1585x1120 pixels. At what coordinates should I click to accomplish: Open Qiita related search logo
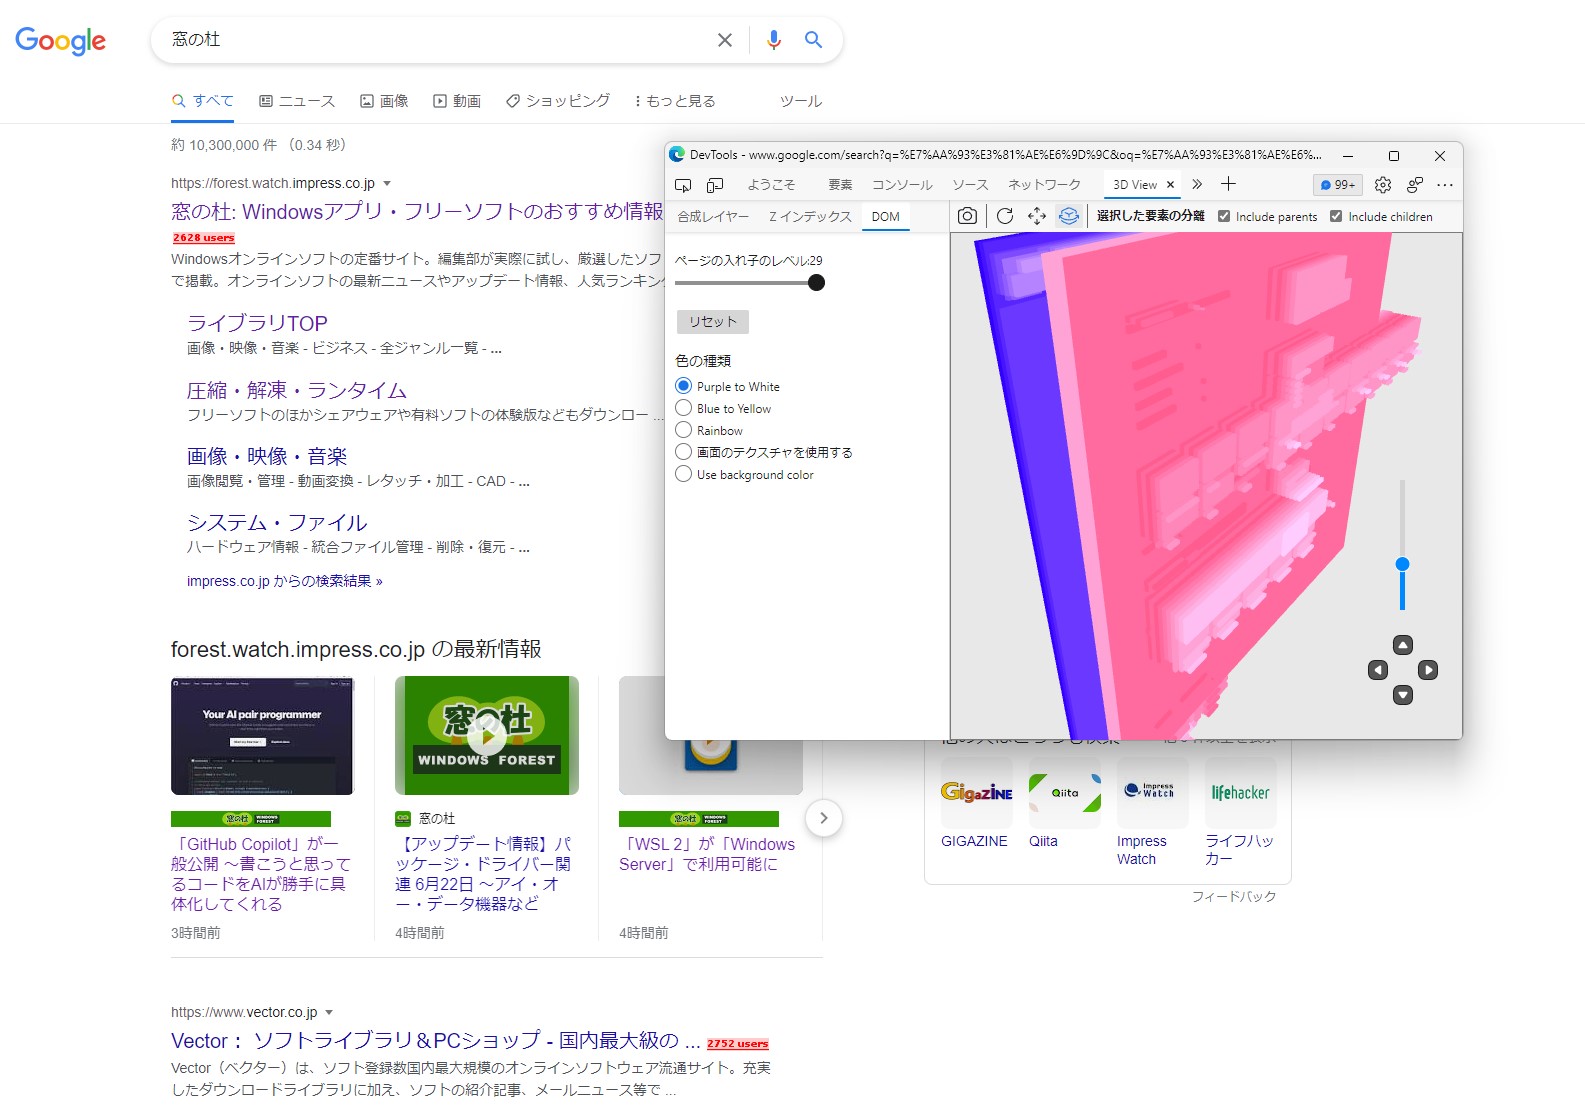(x=1065, y=792)
